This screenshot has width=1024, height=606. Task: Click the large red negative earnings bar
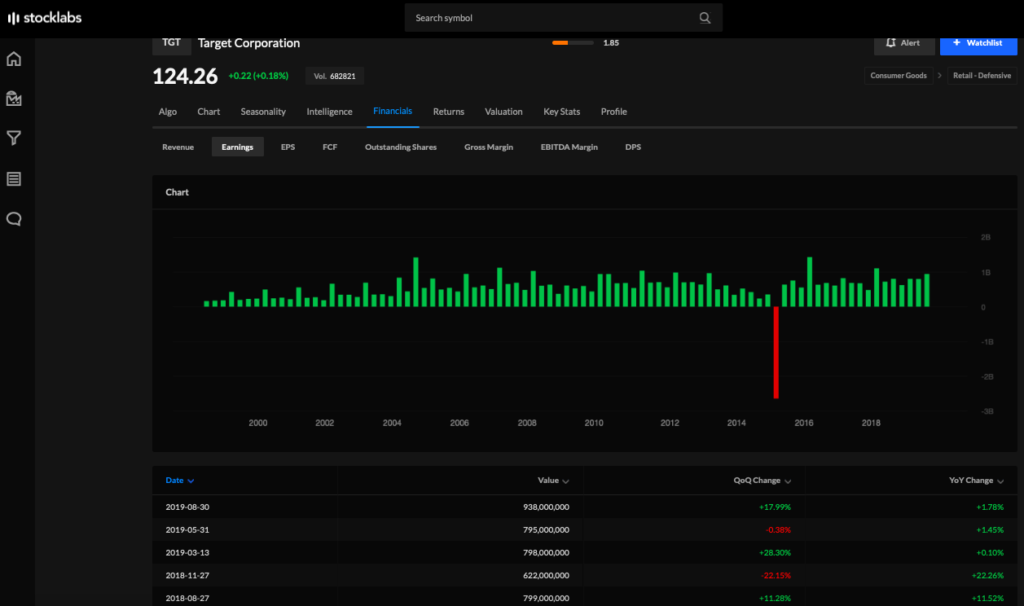[x=776, y=353]
